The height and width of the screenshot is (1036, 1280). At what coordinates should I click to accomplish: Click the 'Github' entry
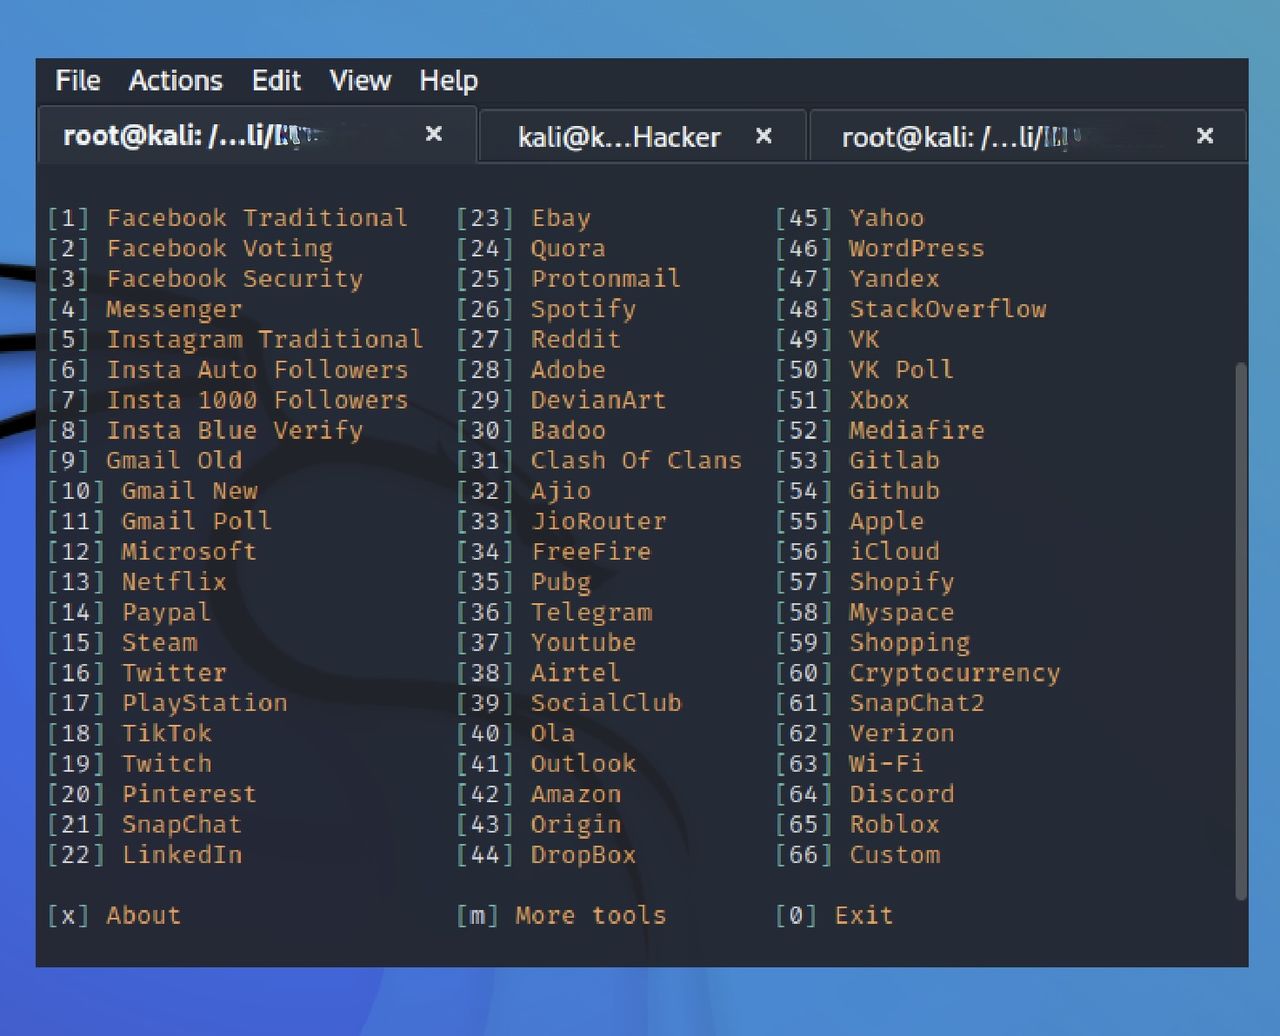pos(895,491)
